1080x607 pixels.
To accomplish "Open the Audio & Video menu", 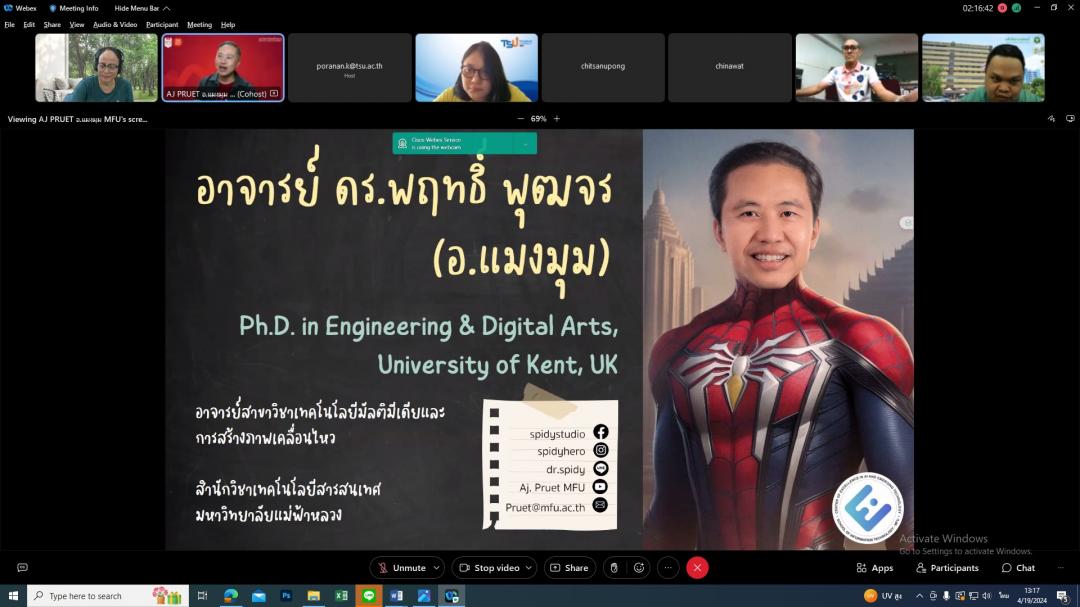I will pos(115,25).
